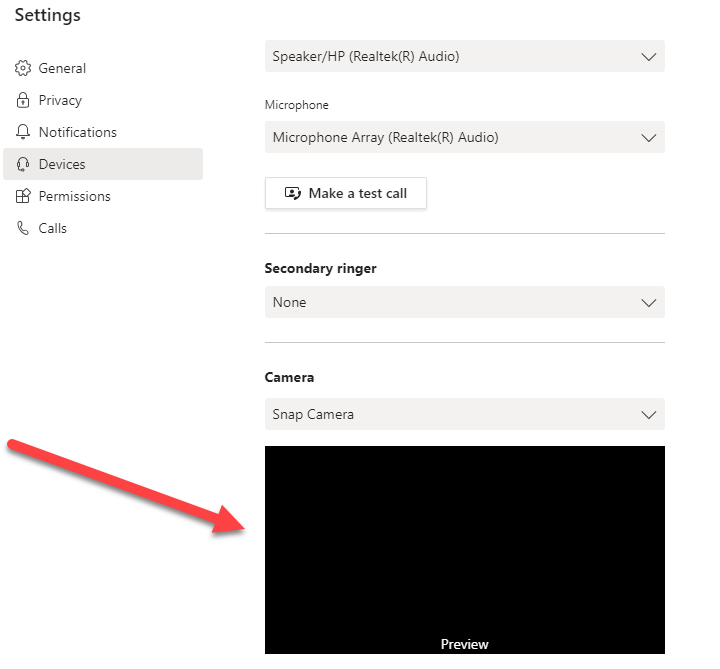Select the Devices settings tab
The width and height of the screenshot is (720, 669).
(x=103, y=164)
